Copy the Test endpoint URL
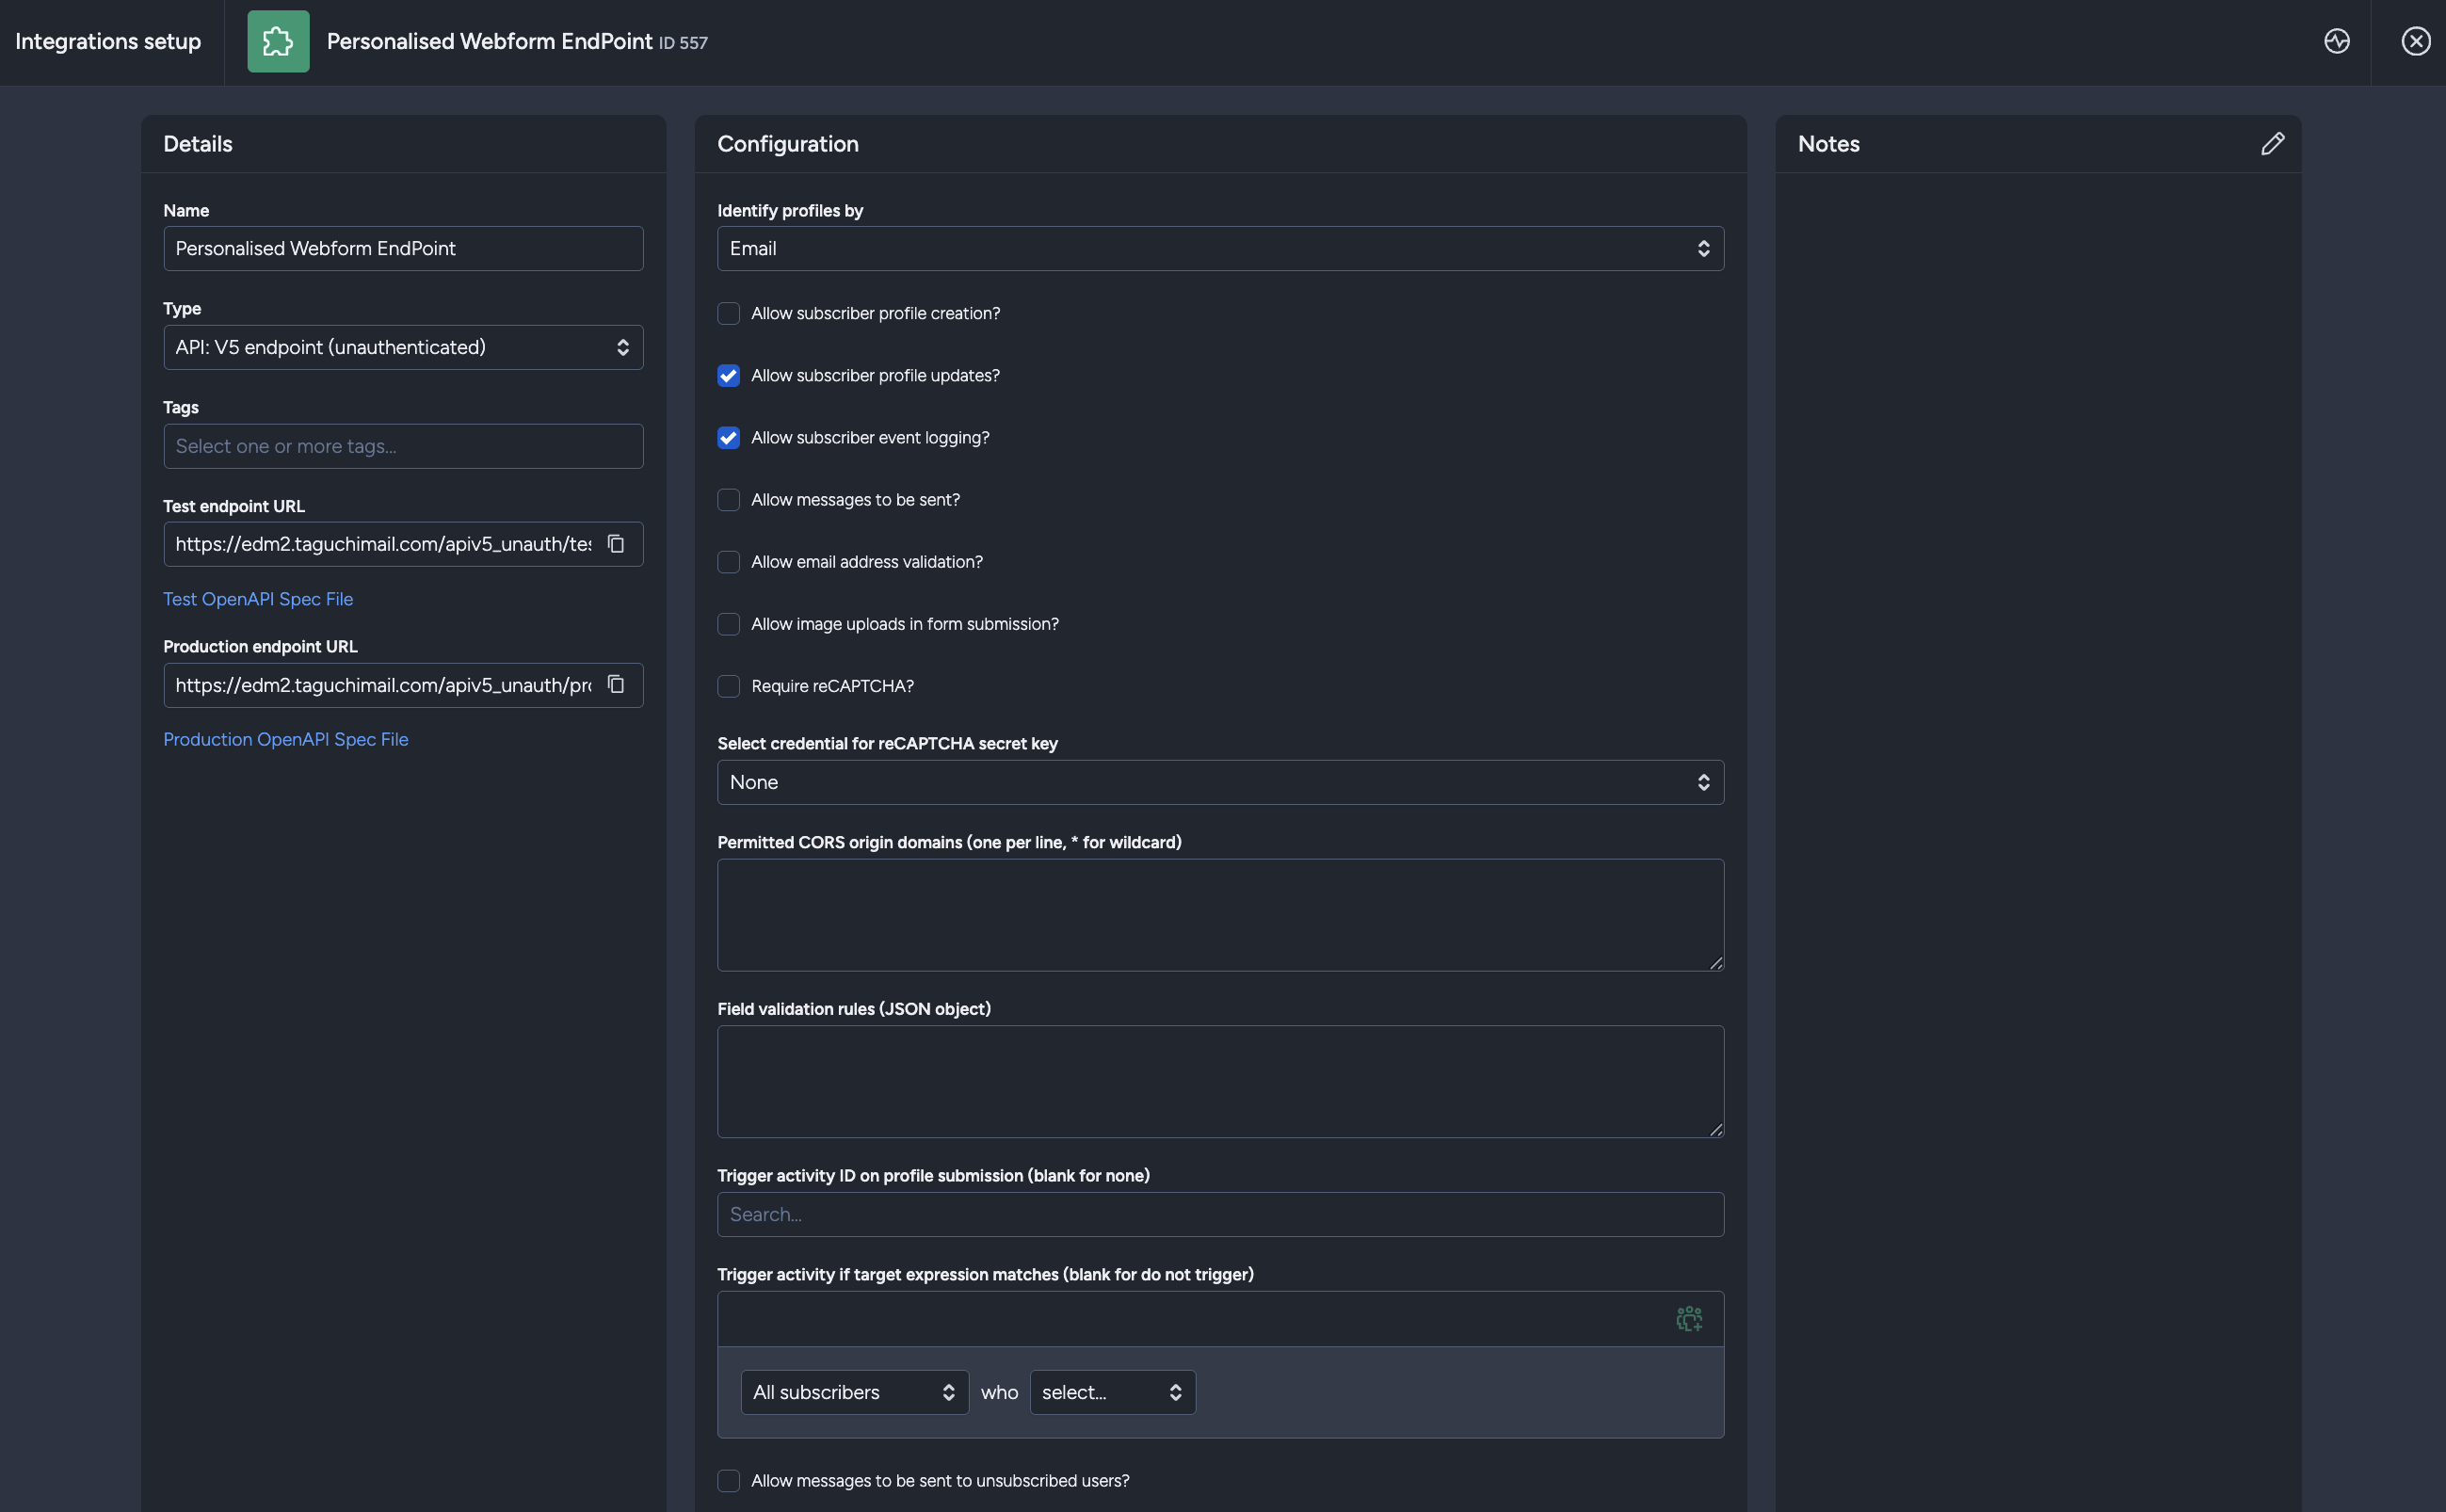Image resolution: width=2446 pixels, height=1512 pixels. pos(616,543)
